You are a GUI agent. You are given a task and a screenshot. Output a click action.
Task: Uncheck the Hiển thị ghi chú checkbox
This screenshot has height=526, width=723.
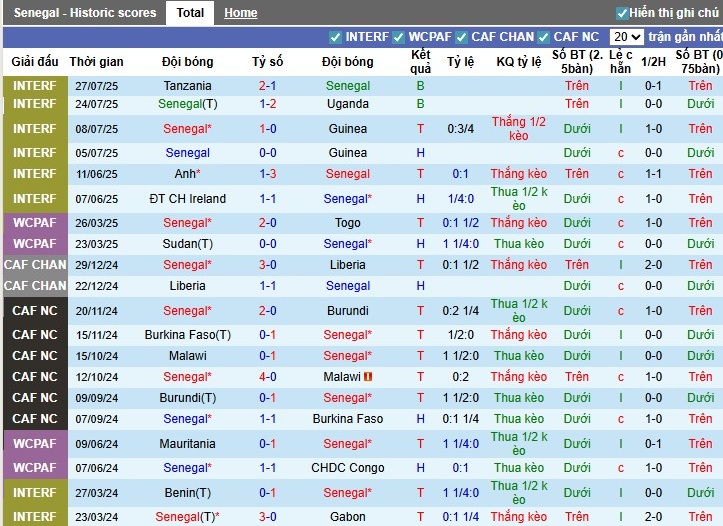click(x=622, y=13)
